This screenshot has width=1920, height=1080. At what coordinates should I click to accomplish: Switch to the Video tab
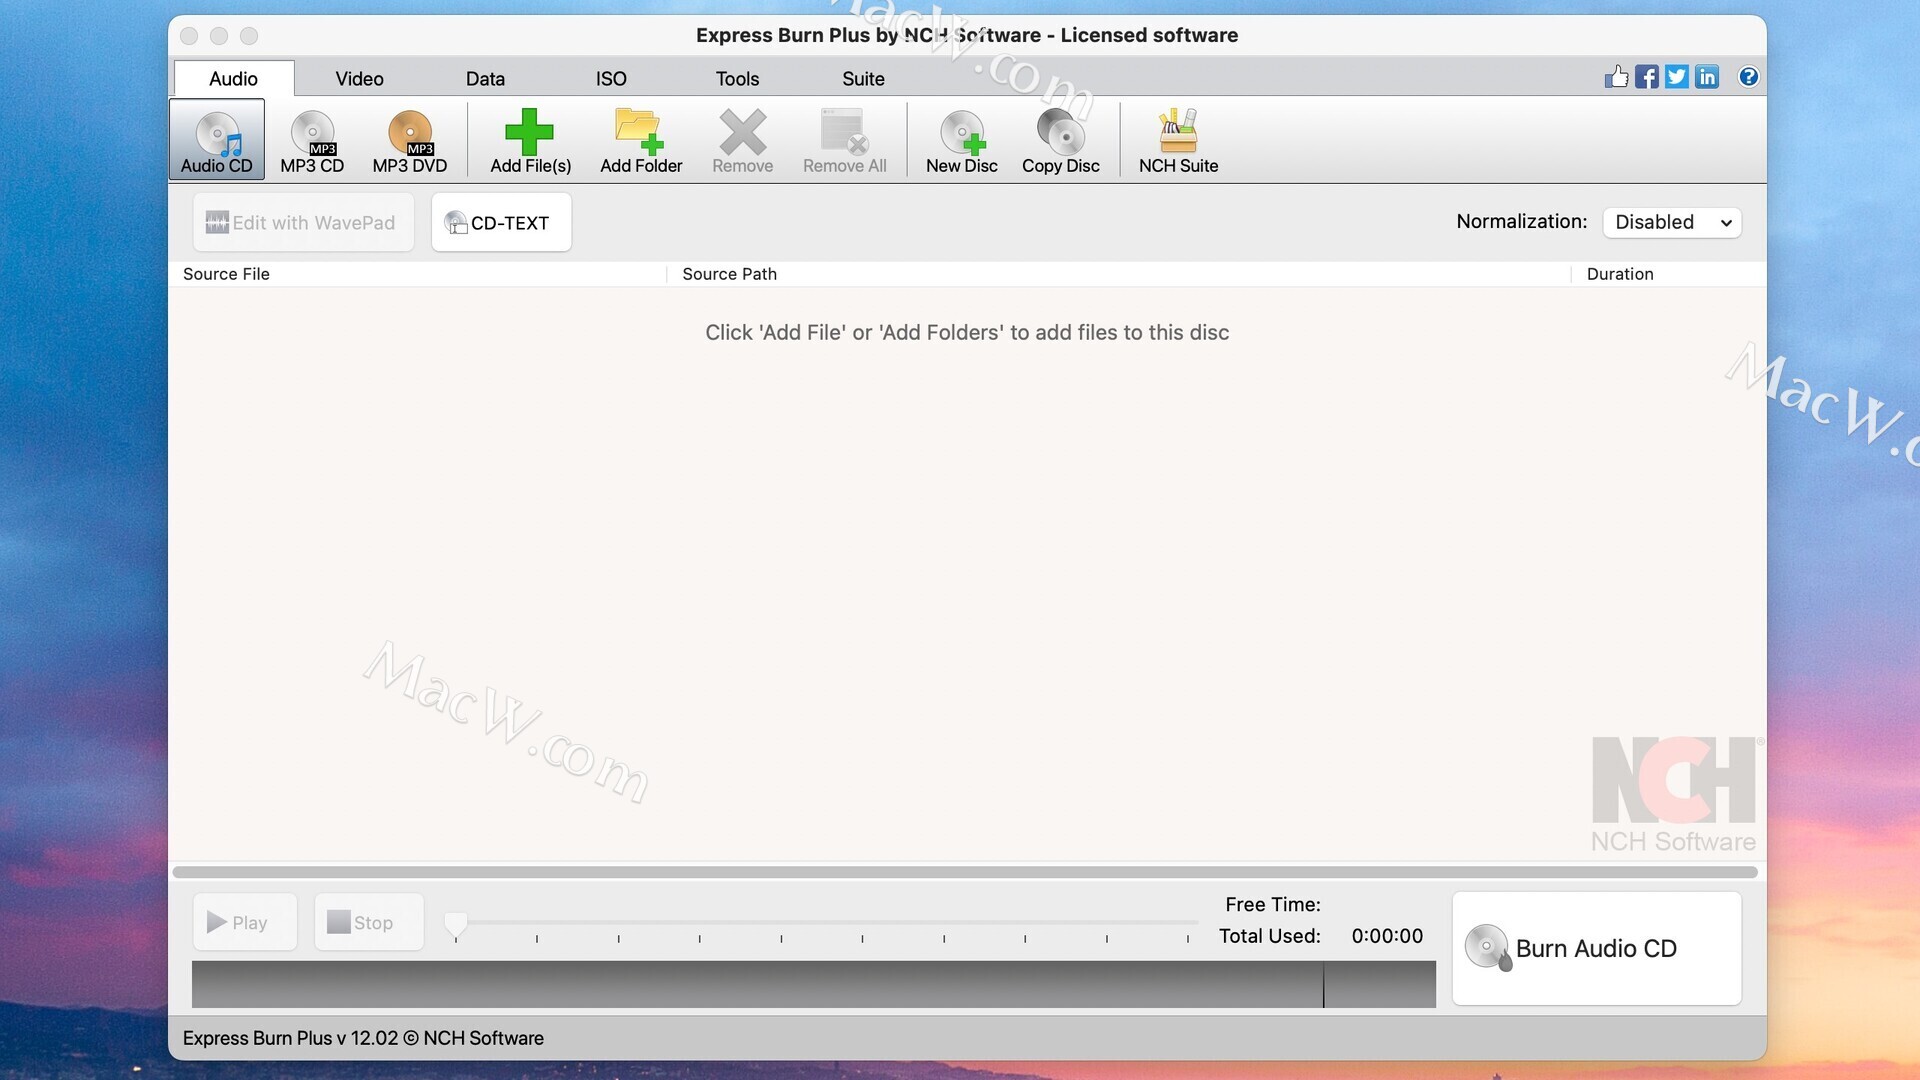tap(359, 79)
